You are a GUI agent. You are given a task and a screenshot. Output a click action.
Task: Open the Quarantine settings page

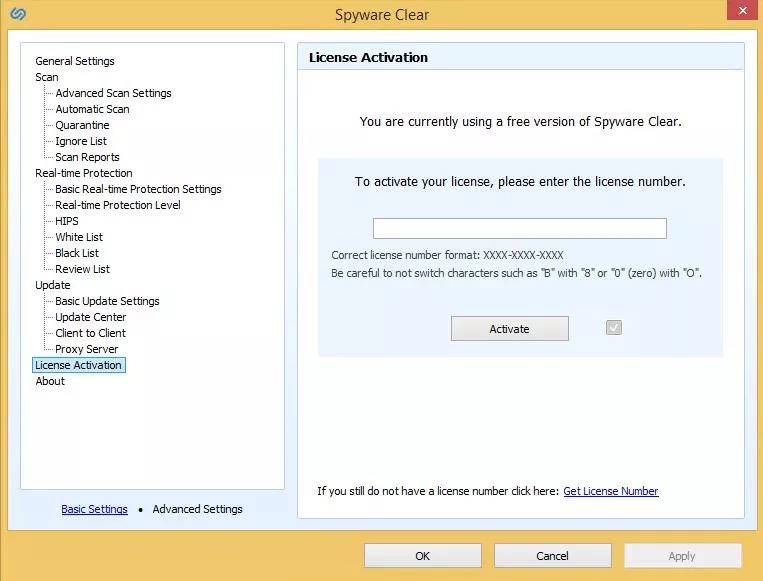click(82, 125)
